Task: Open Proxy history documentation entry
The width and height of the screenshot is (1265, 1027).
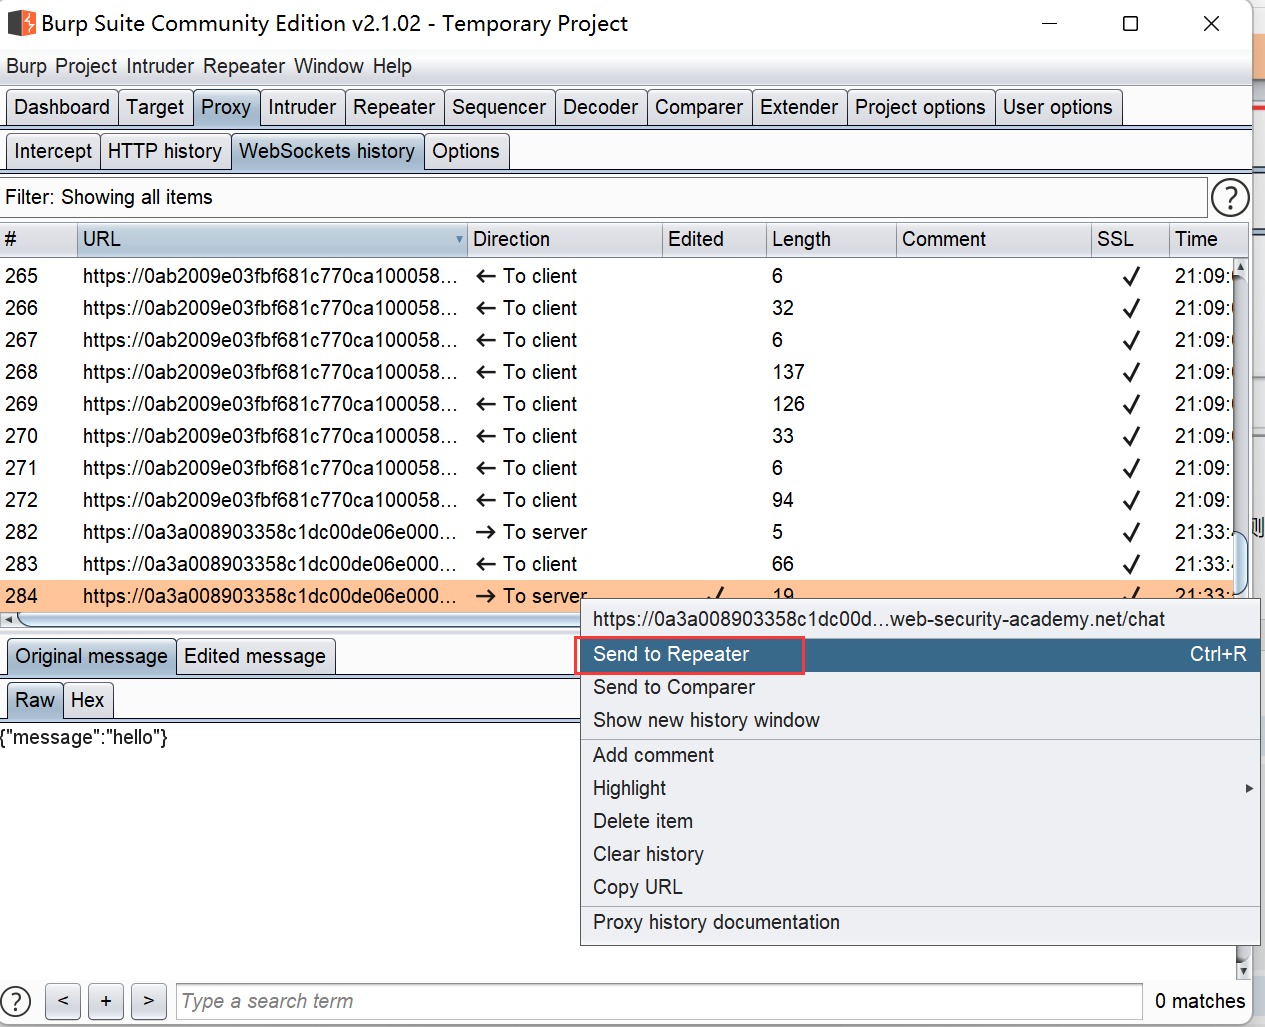Action: click(x=716, y=922)
